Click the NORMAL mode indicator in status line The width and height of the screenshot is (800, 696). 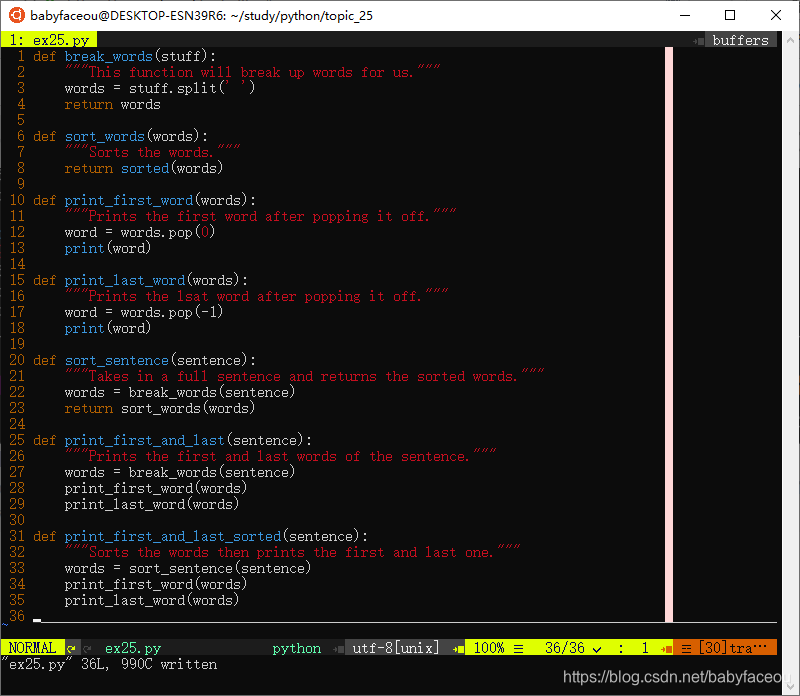[33, 648]
